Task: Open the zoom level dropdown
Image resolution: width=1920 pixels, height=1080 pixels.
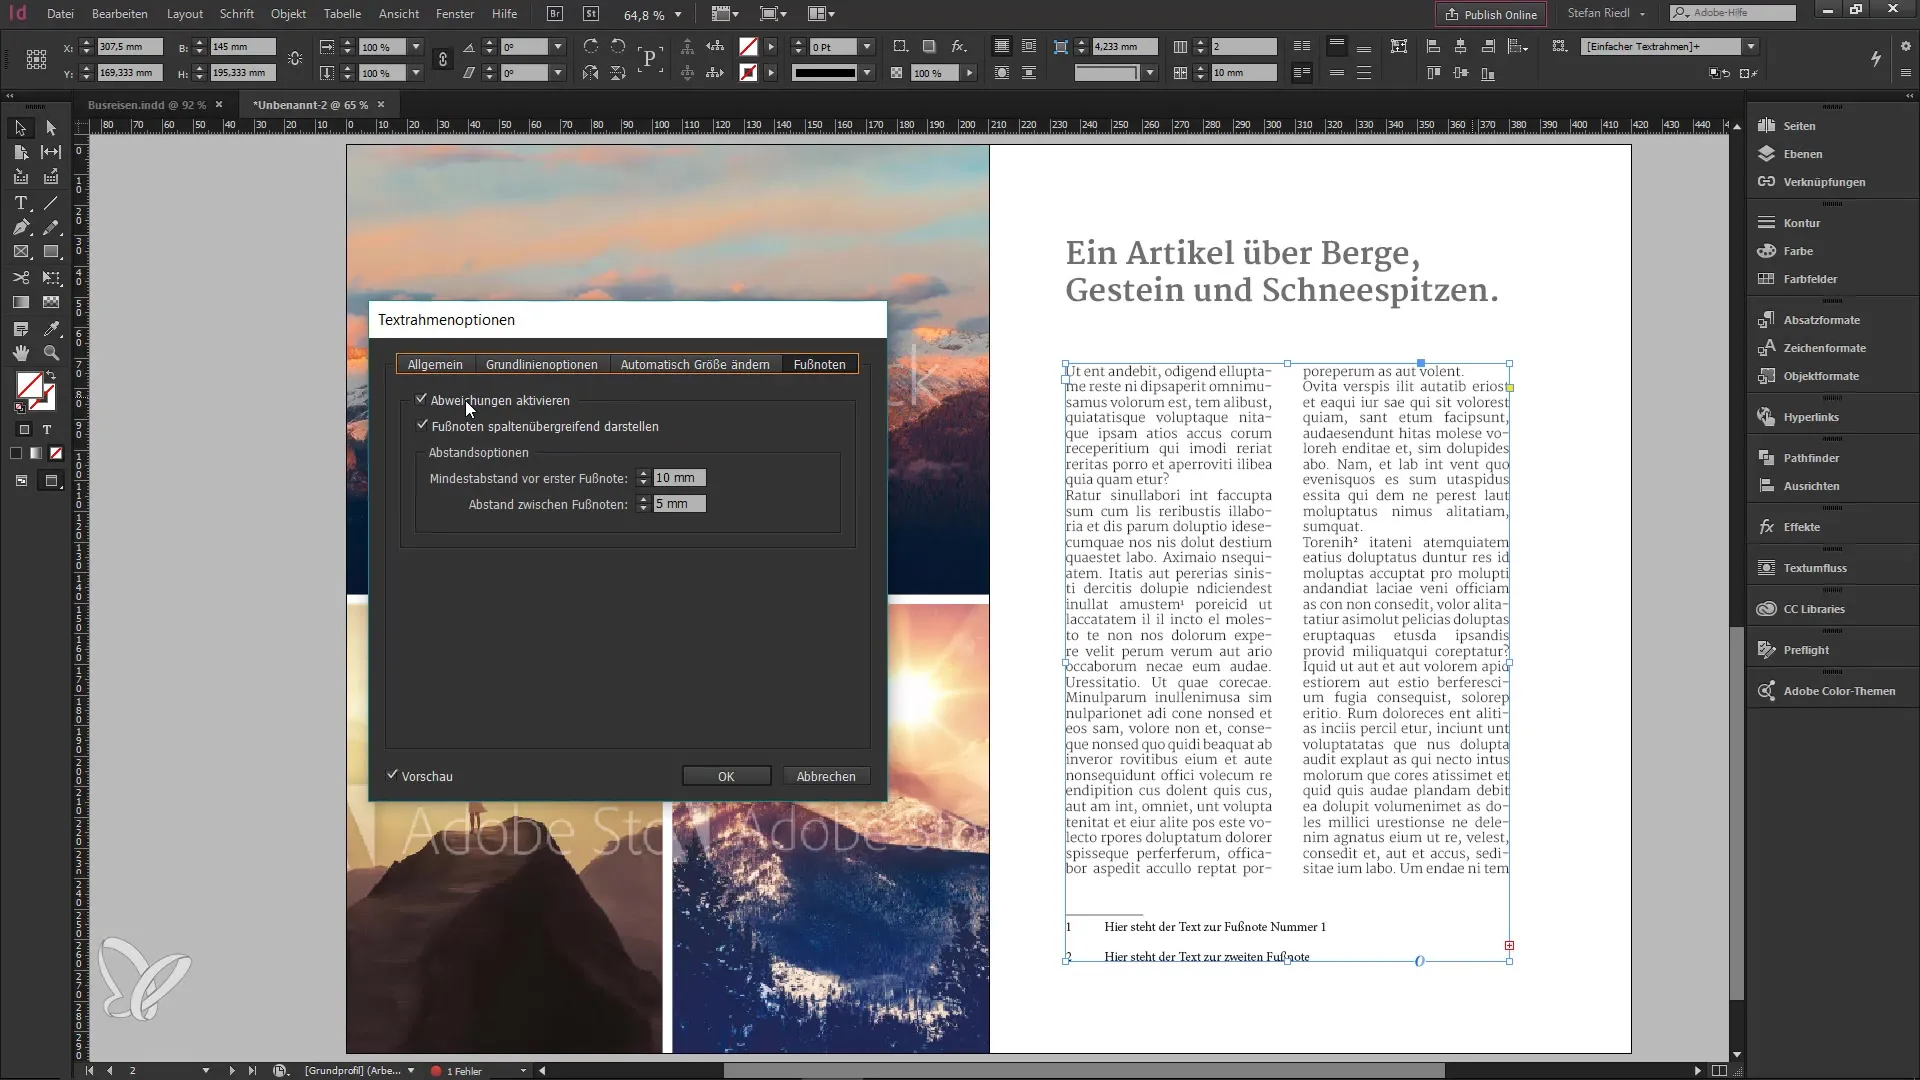Action: [678, 15]
